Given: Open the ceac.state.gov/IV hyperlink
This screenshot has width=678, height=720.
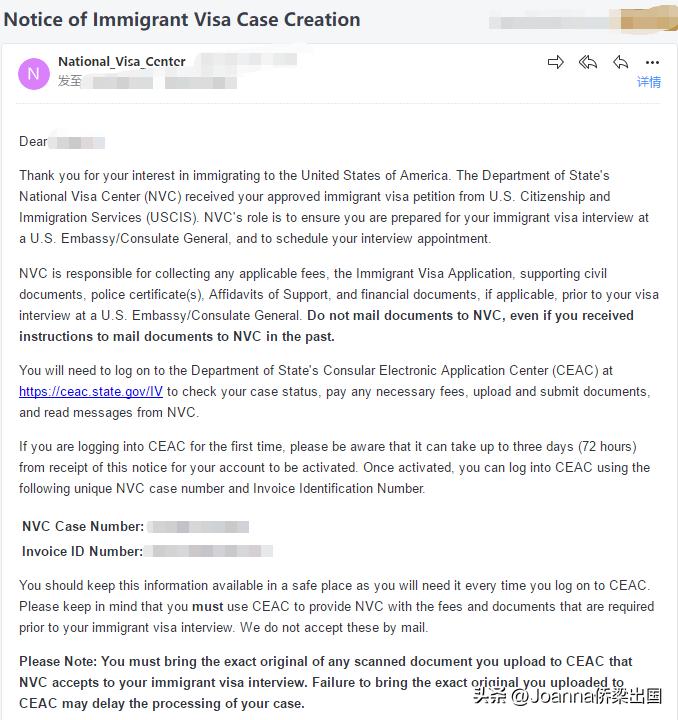Looking at the screenshot, I should pos(91,391).
